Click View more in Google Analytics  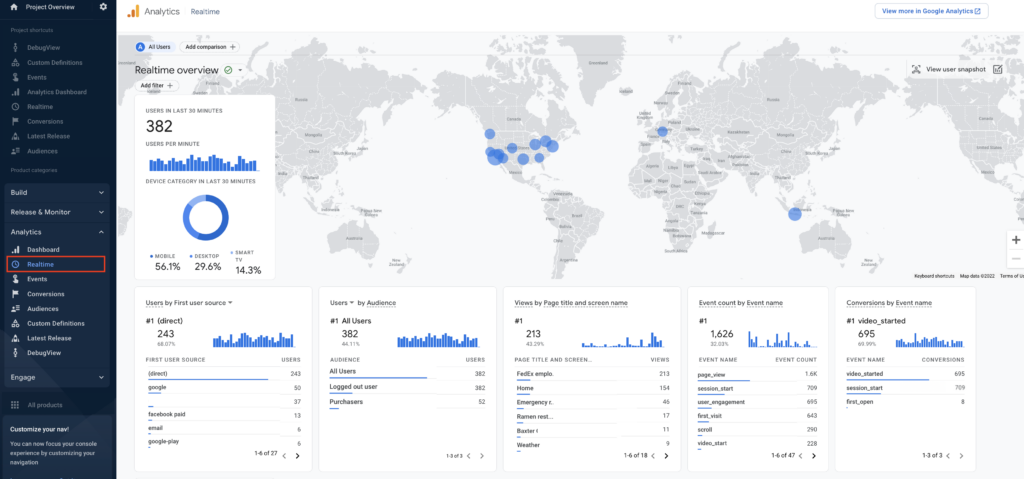931,11
